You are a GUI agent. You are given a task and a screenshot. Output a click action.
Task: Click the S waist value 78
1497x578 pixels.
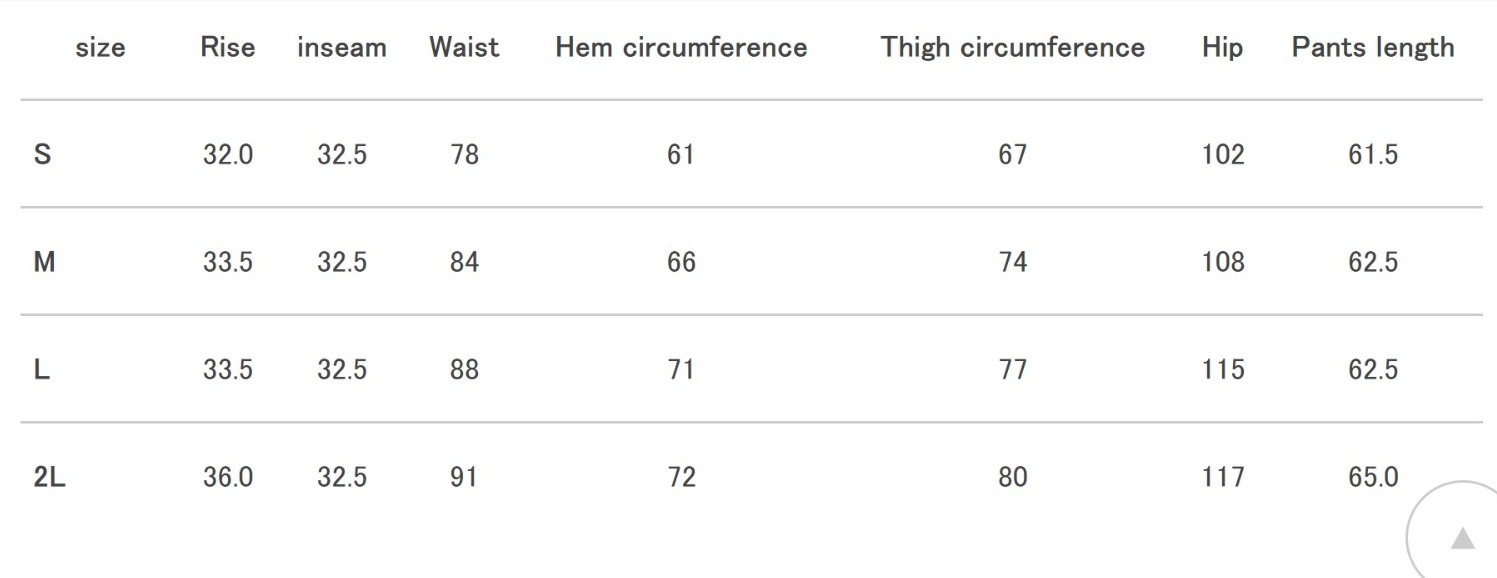tap(464, 155)
